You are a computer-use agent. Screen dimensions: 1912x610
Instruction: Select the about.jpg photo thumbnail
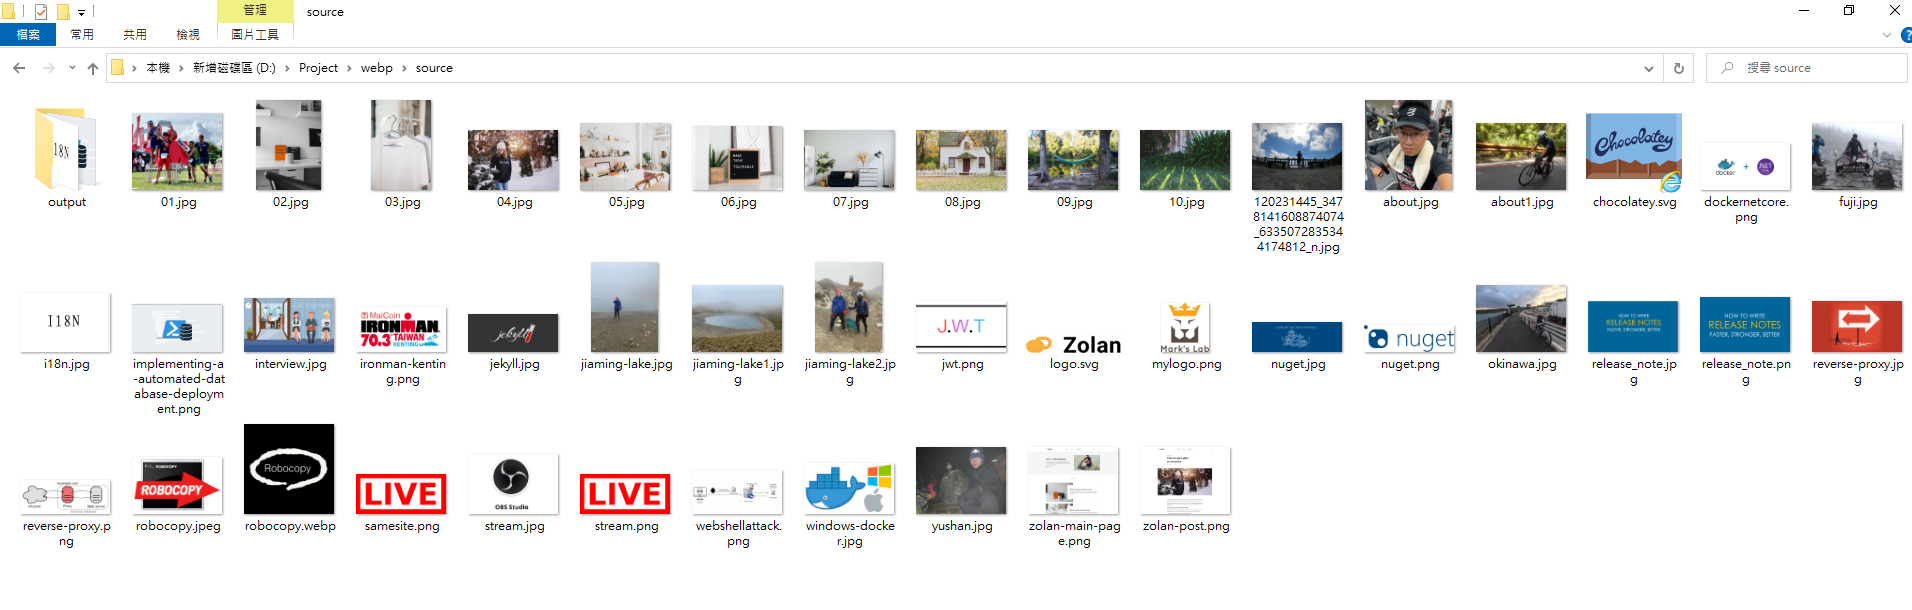[1409, 146]
